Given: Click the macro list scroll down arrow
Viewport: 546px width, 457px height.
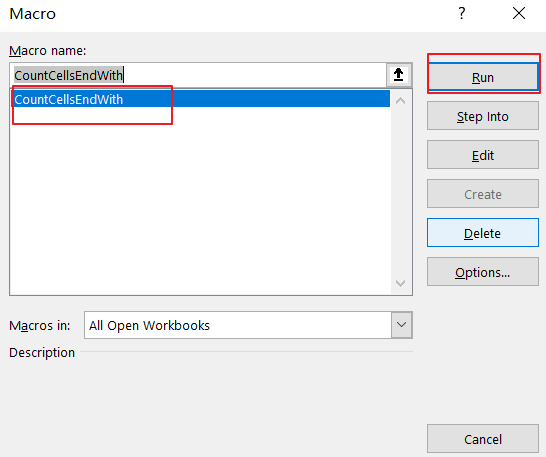Looking at the screenshot, I should point(400,283).
